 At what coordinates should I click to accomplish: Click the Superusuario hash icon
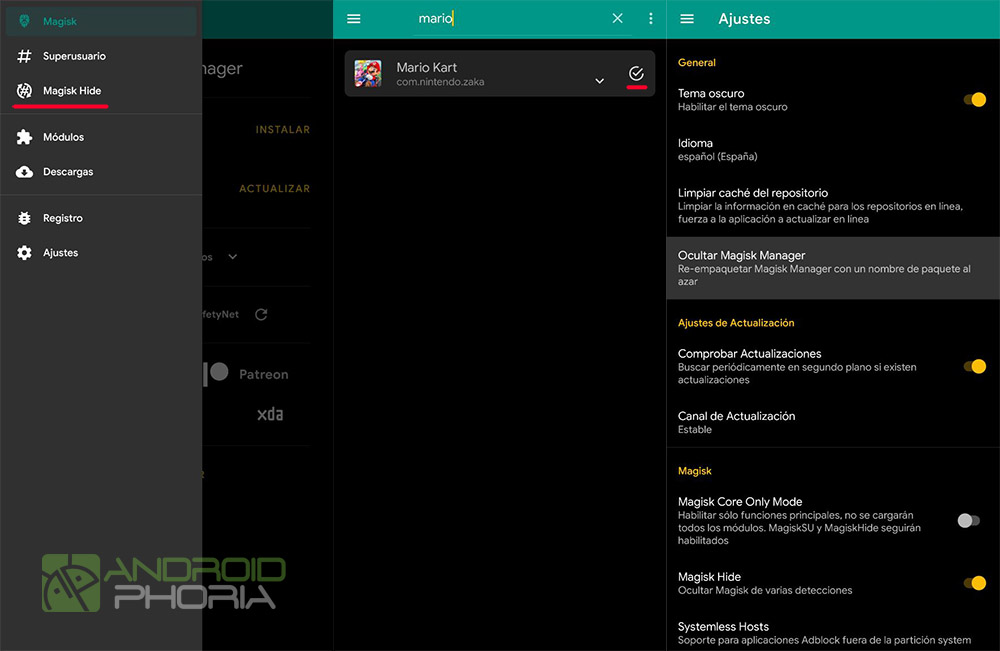24,56
